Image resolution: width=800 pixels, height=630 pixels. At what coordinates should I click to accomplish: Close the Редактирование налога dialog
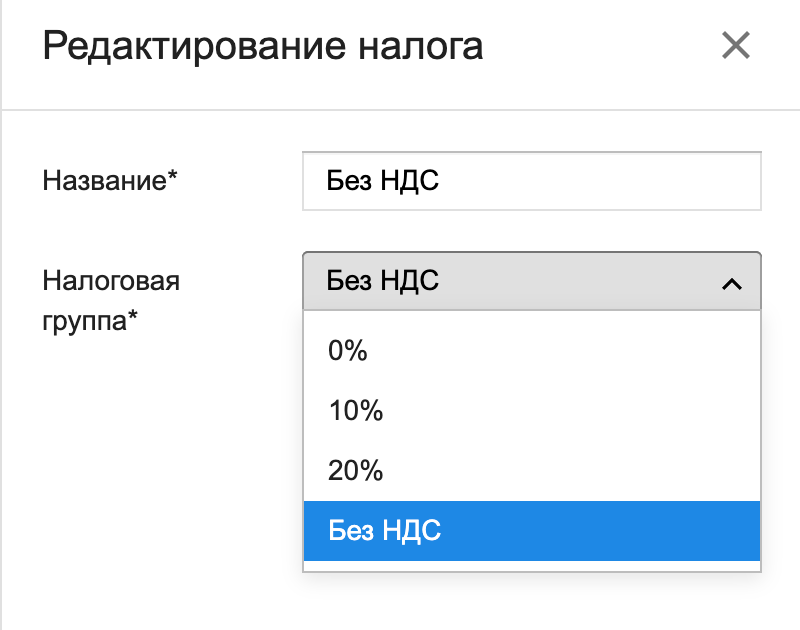click(x=735, y=46)
